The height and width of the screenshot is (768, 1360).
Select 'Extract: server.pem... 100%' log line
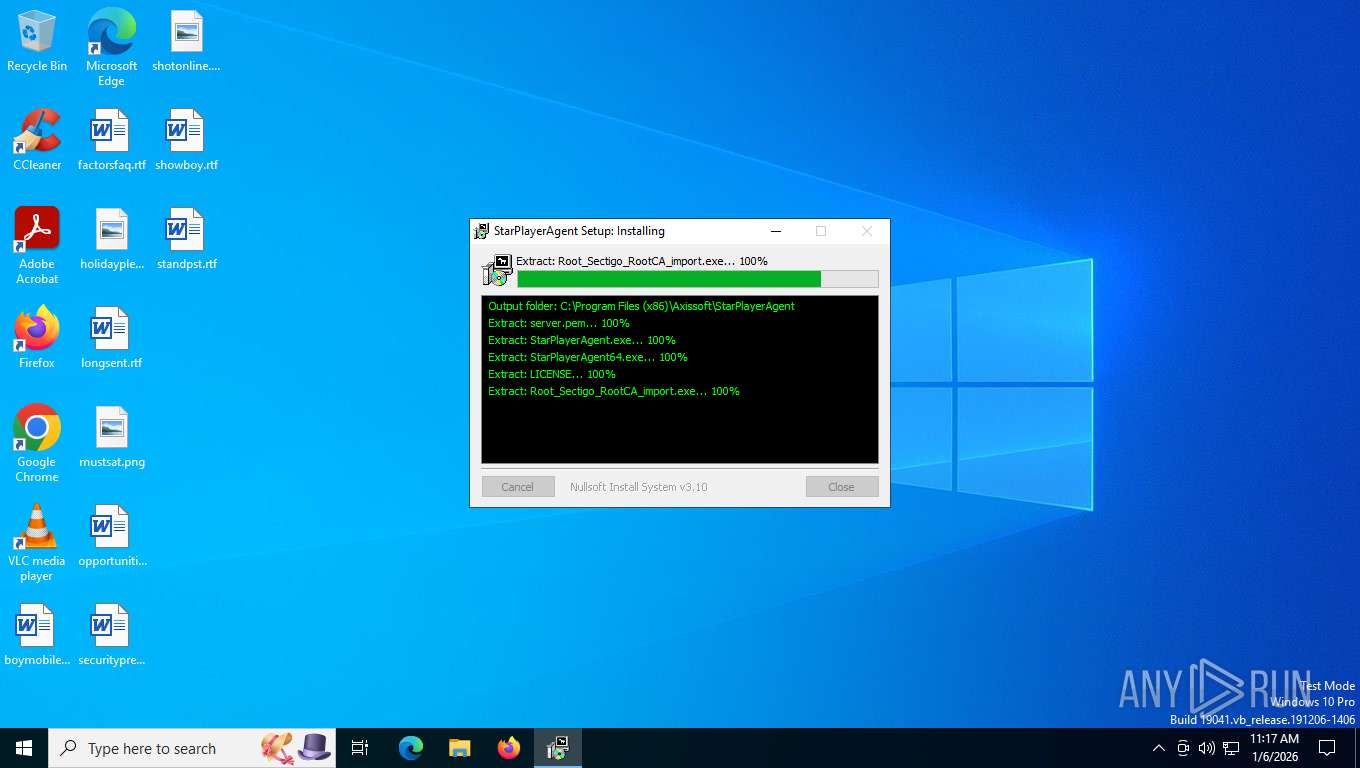coord(559,323)
